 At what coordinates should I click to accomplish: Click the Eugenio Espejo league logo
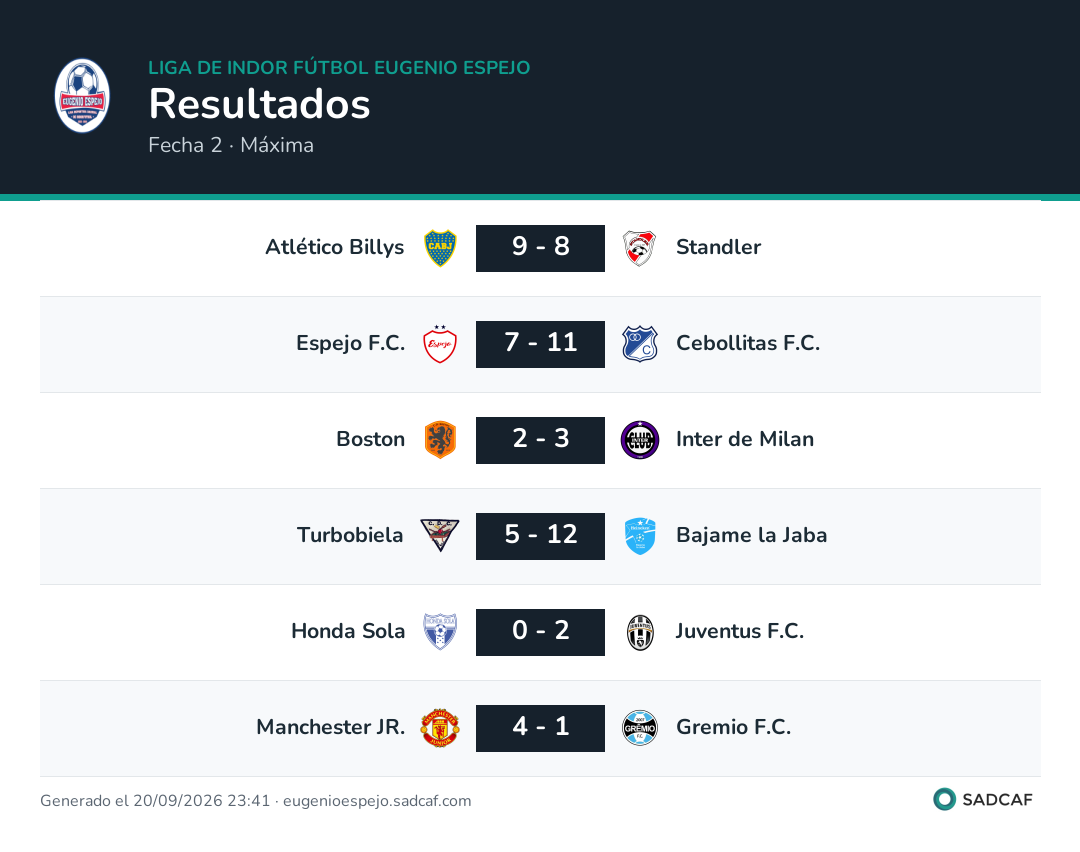pyautogui.click(x=82, y=95)
